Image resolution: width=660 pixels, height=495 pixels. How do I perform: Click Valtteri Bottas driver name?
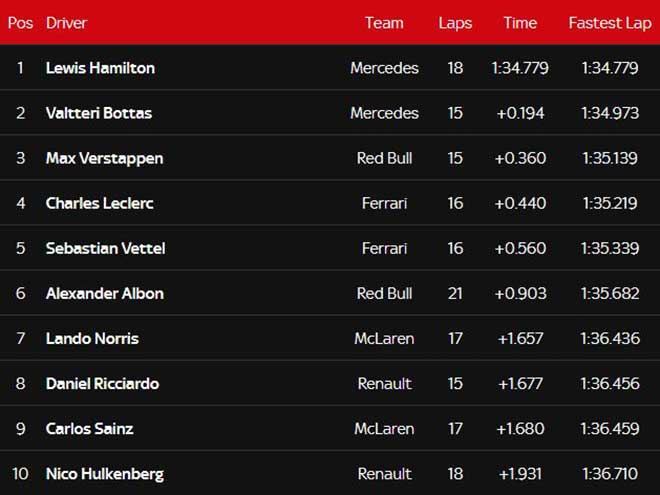(x=99, y=113)
